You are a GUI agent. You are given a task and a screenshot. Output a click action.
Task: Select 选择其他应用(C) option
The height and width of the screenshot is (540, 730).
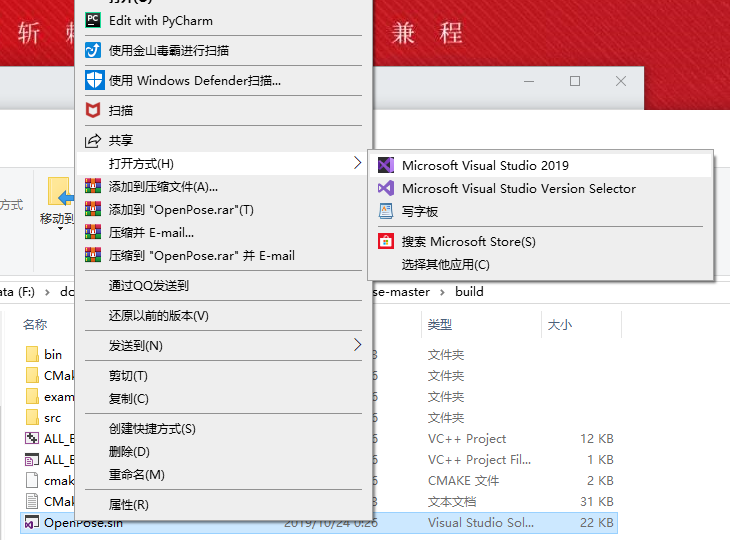446,264
